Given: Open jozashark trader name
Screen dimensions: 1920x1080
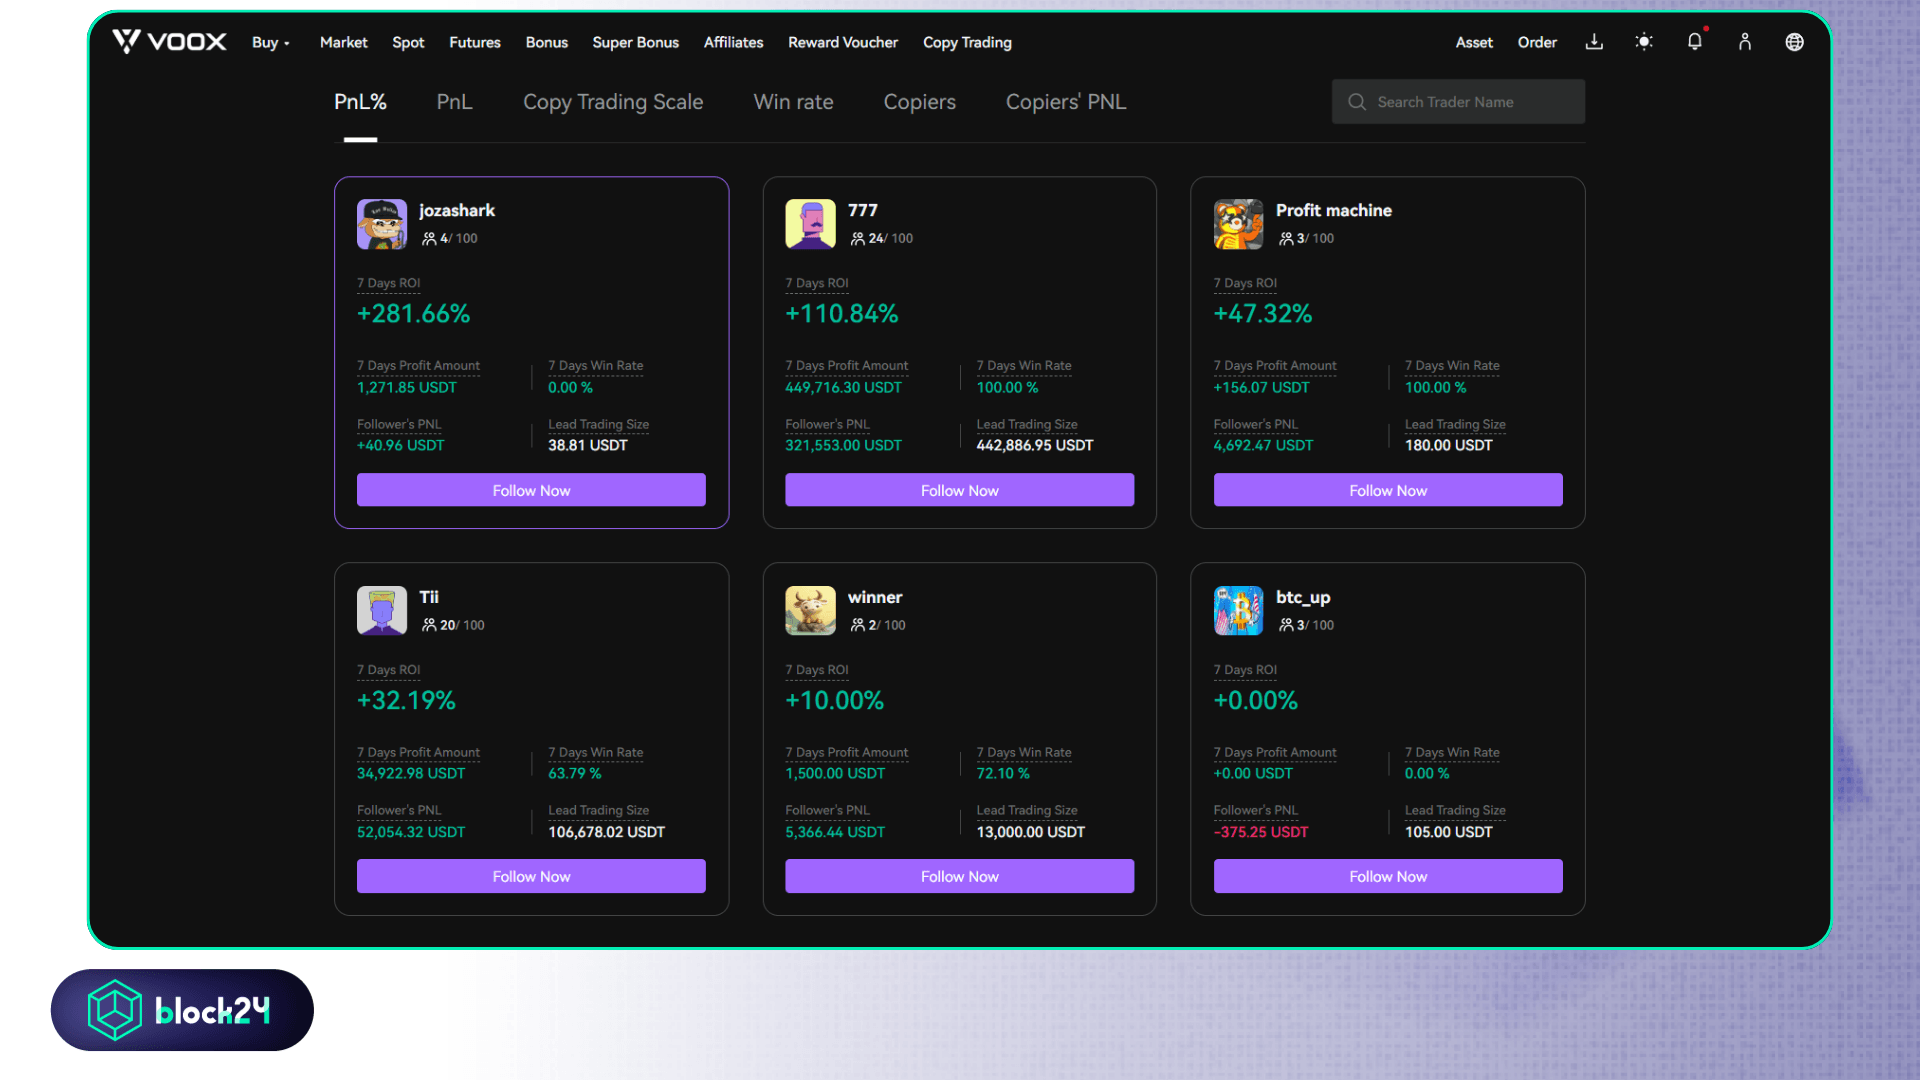Looking at the screenshot, I should 457,210.
